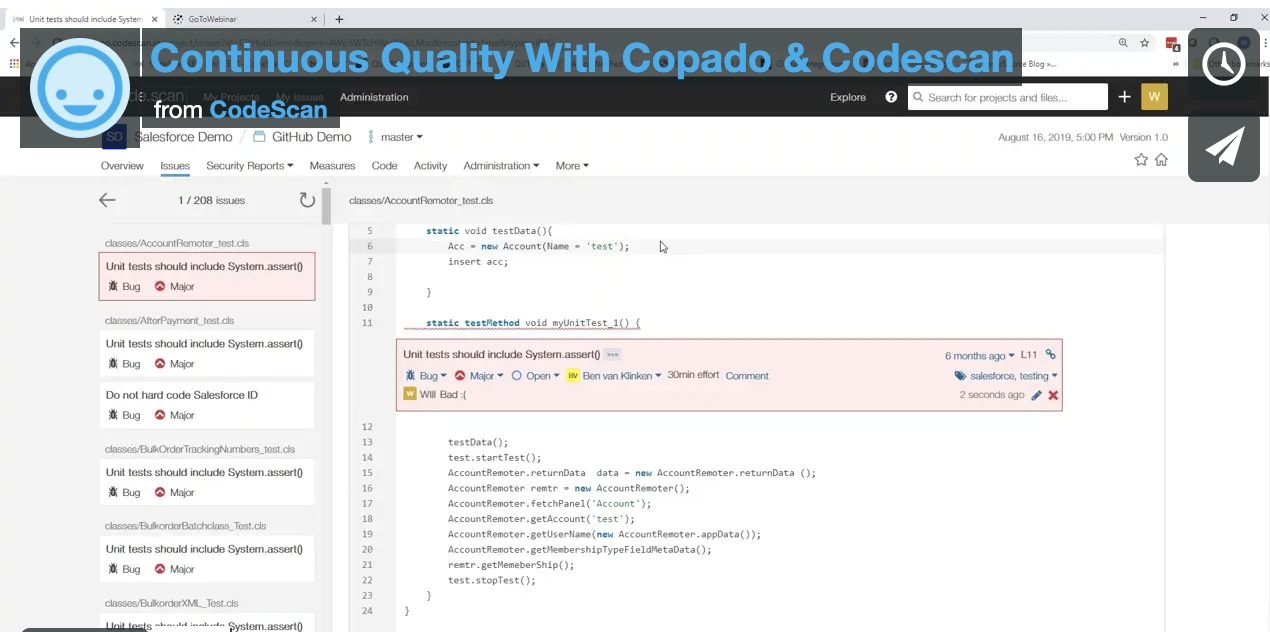Change assignee Ben van Klinken dropdown
The image size is (1270, 632).
click(x=614, y=376)
